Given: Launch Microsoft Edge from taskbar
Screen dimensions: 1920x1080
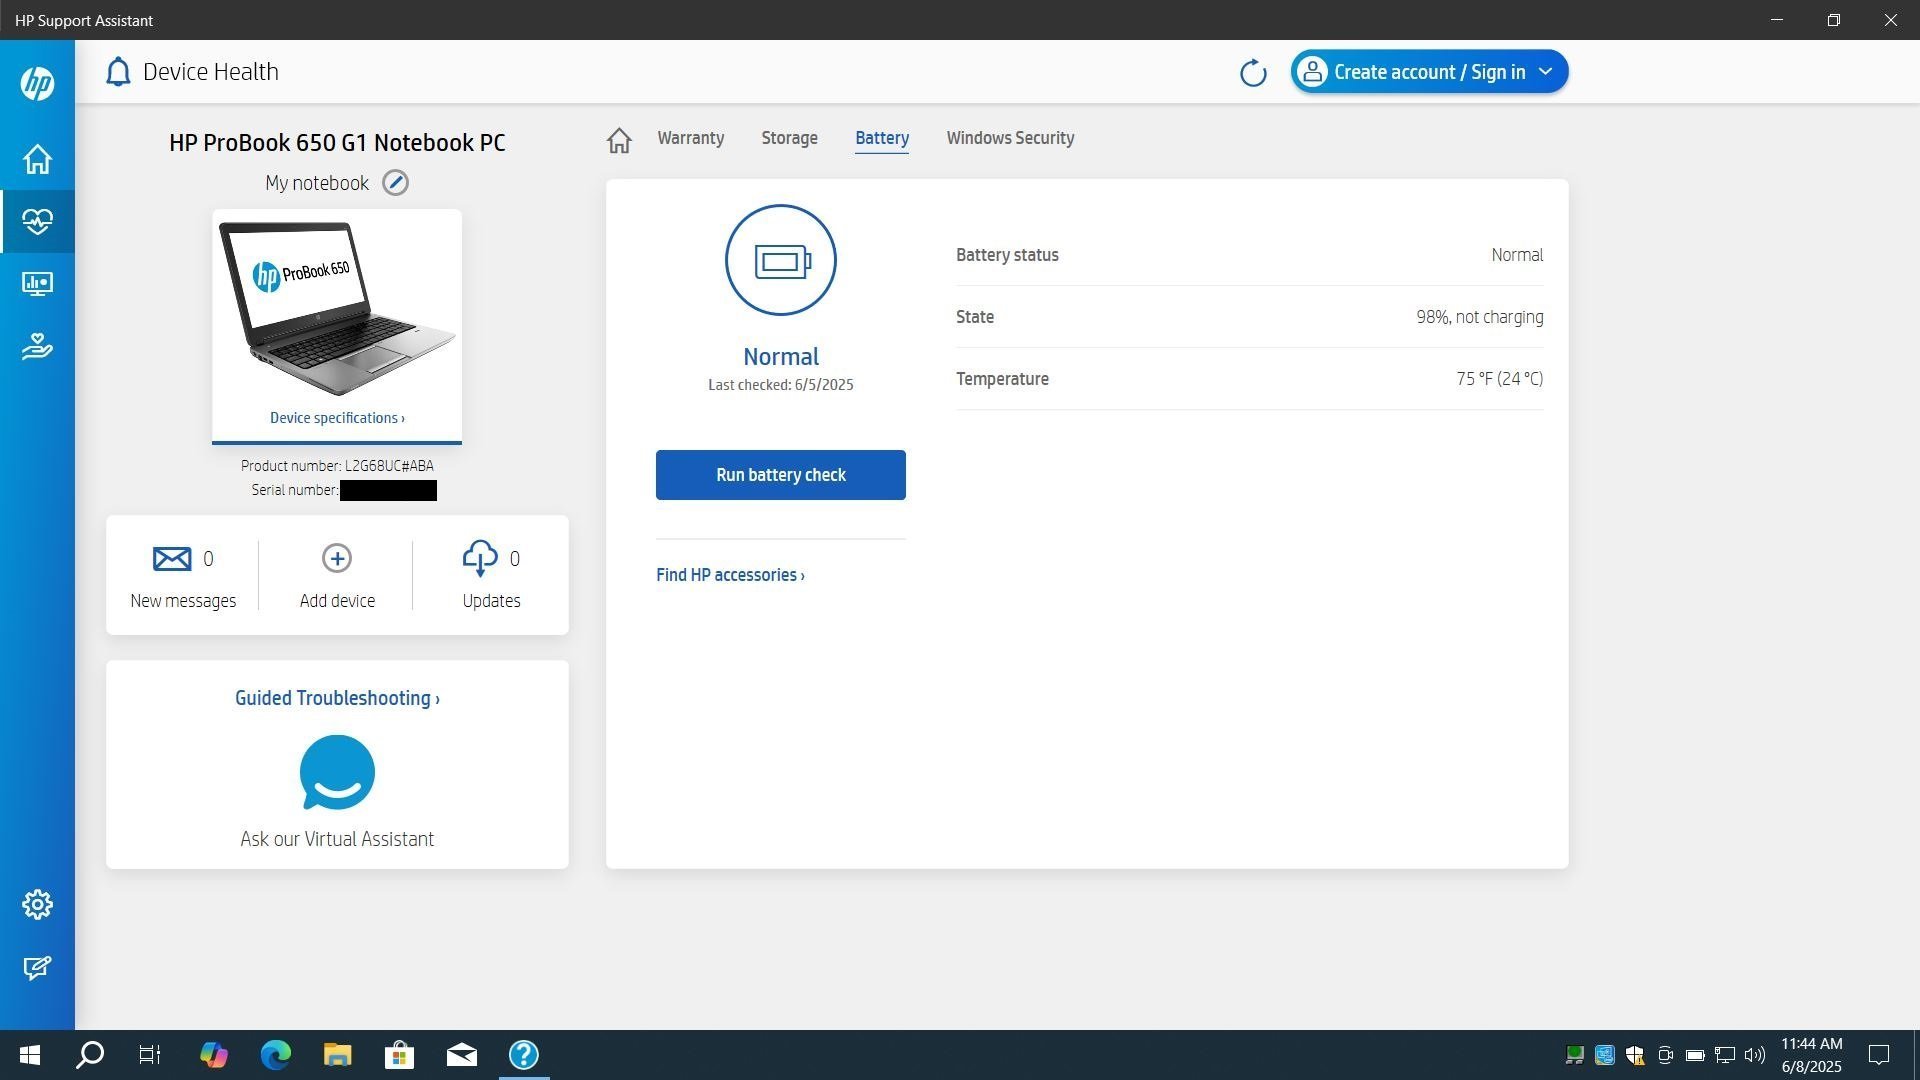Looking at the screenshot, I should 275,1055.
